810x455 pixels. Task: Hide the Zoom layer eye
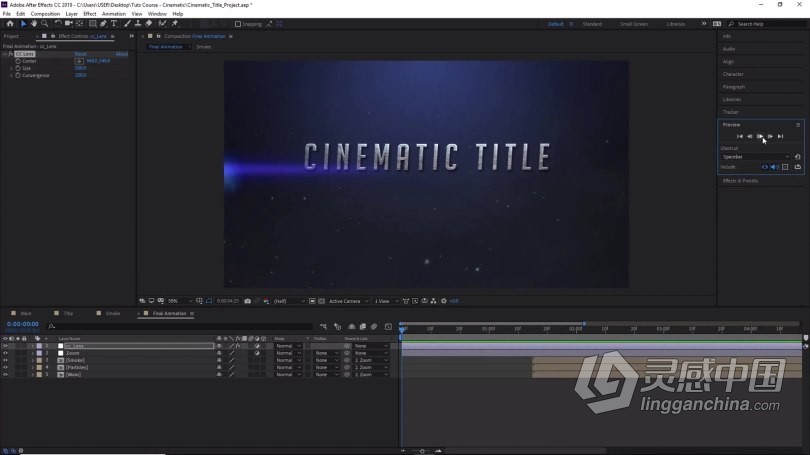[5, 353]
